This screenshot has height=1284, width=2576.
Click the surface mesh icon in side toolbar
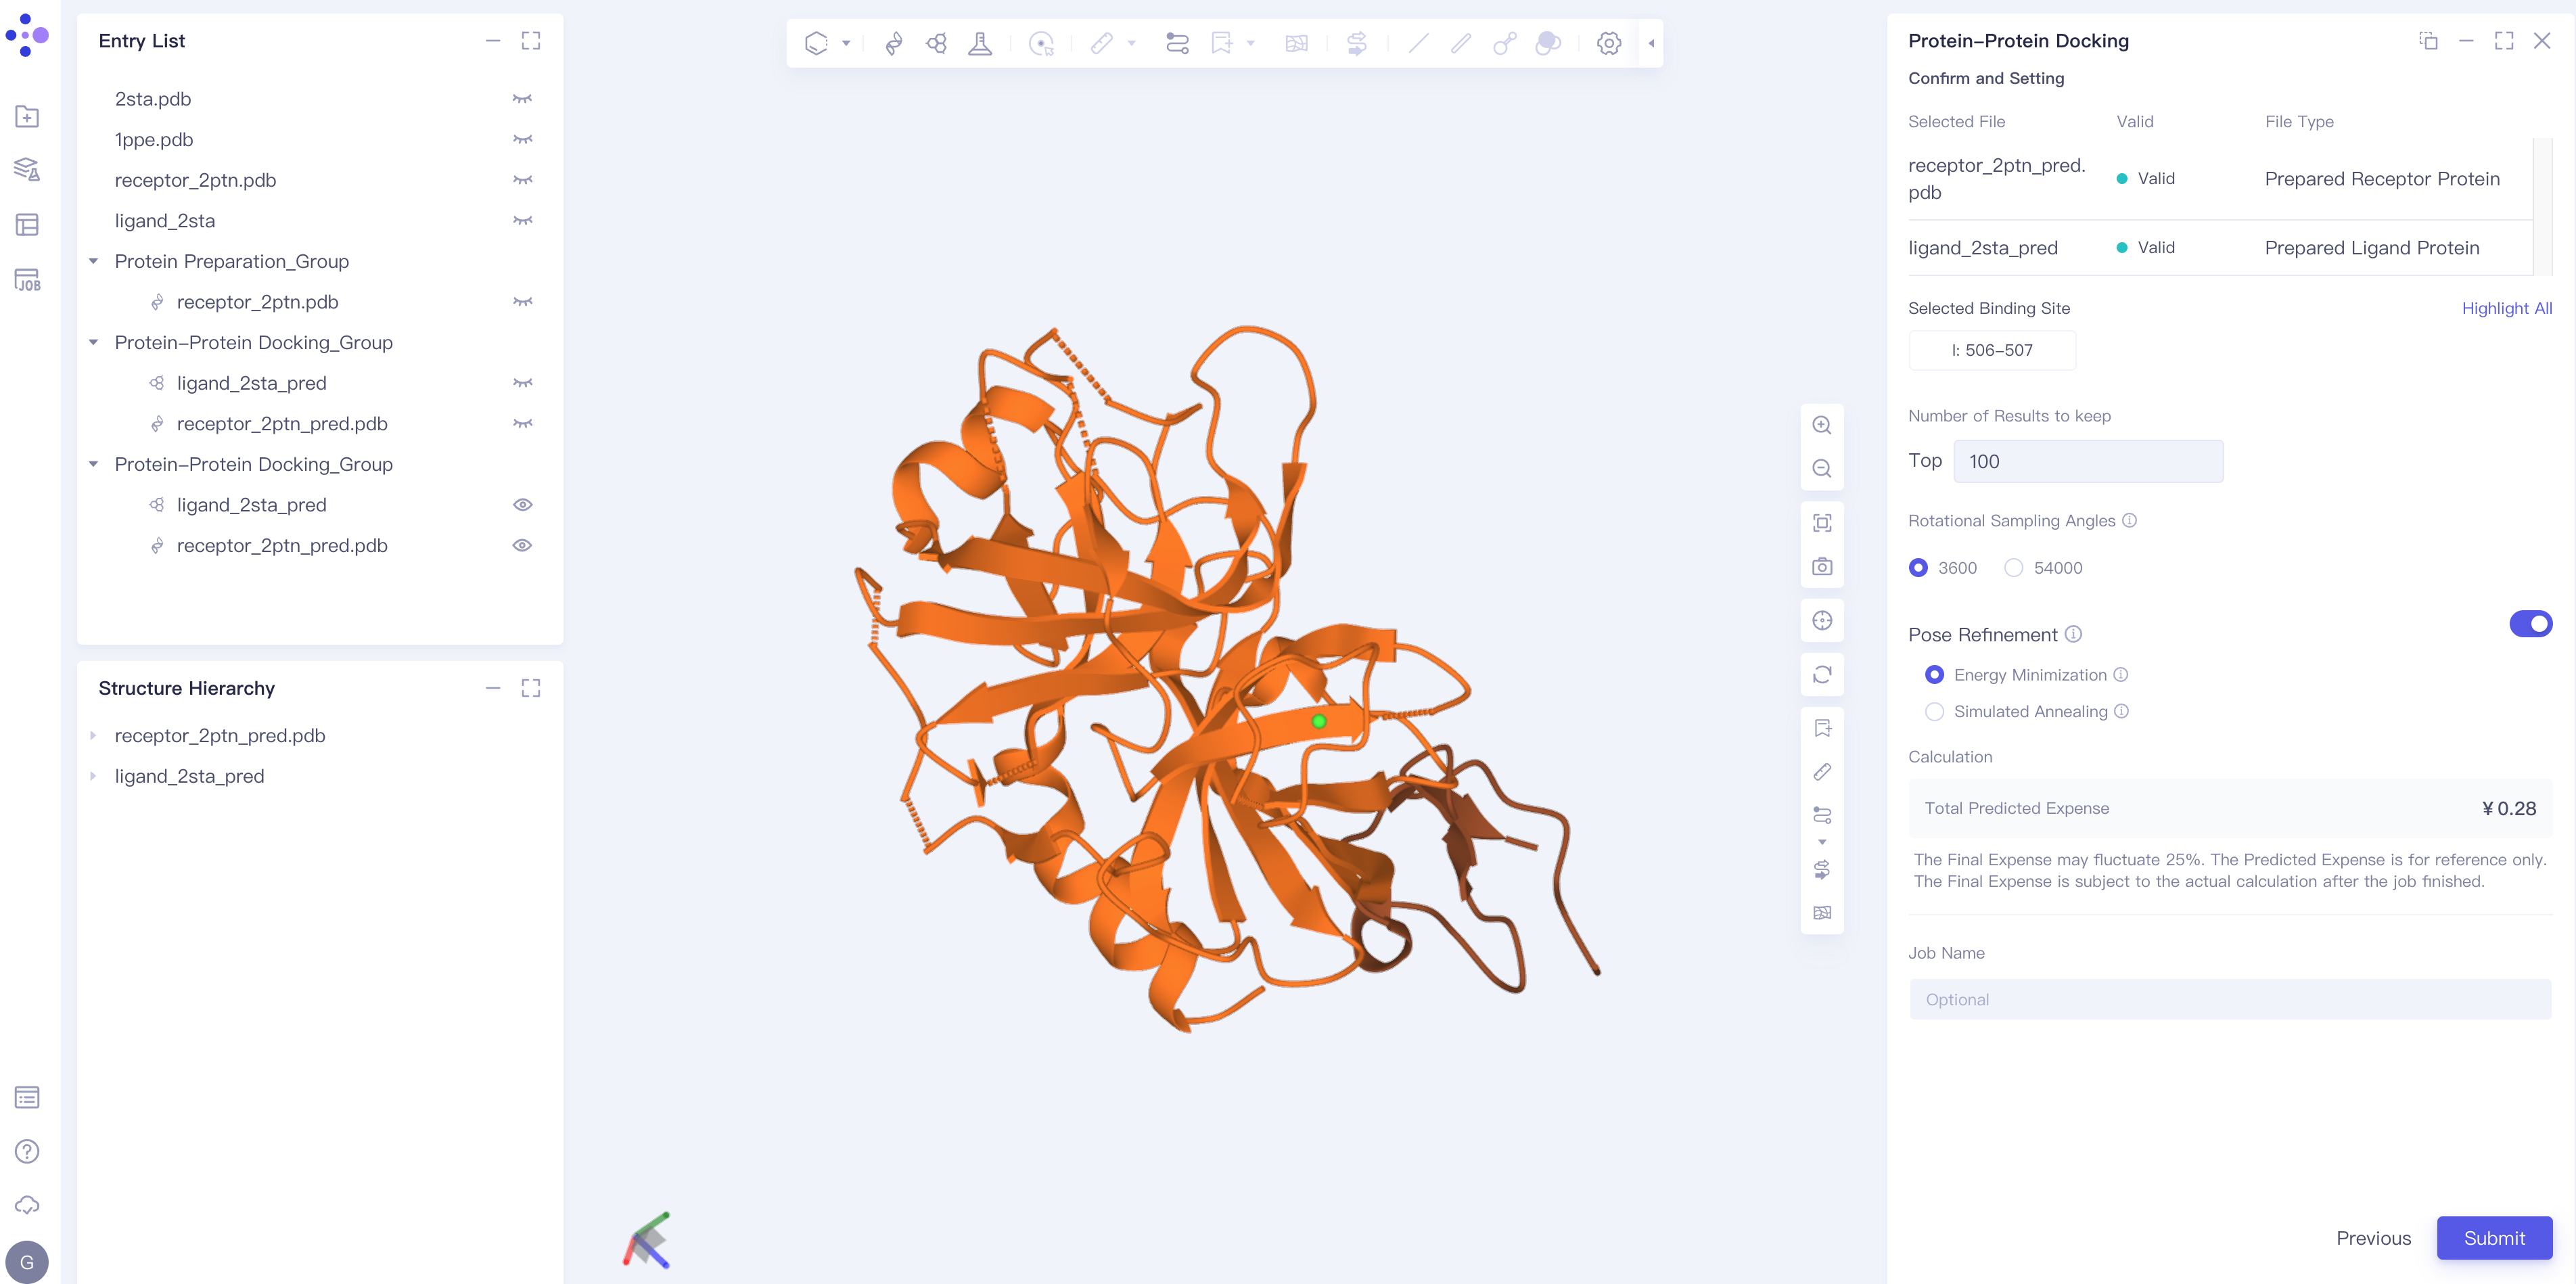(1822, 913)
